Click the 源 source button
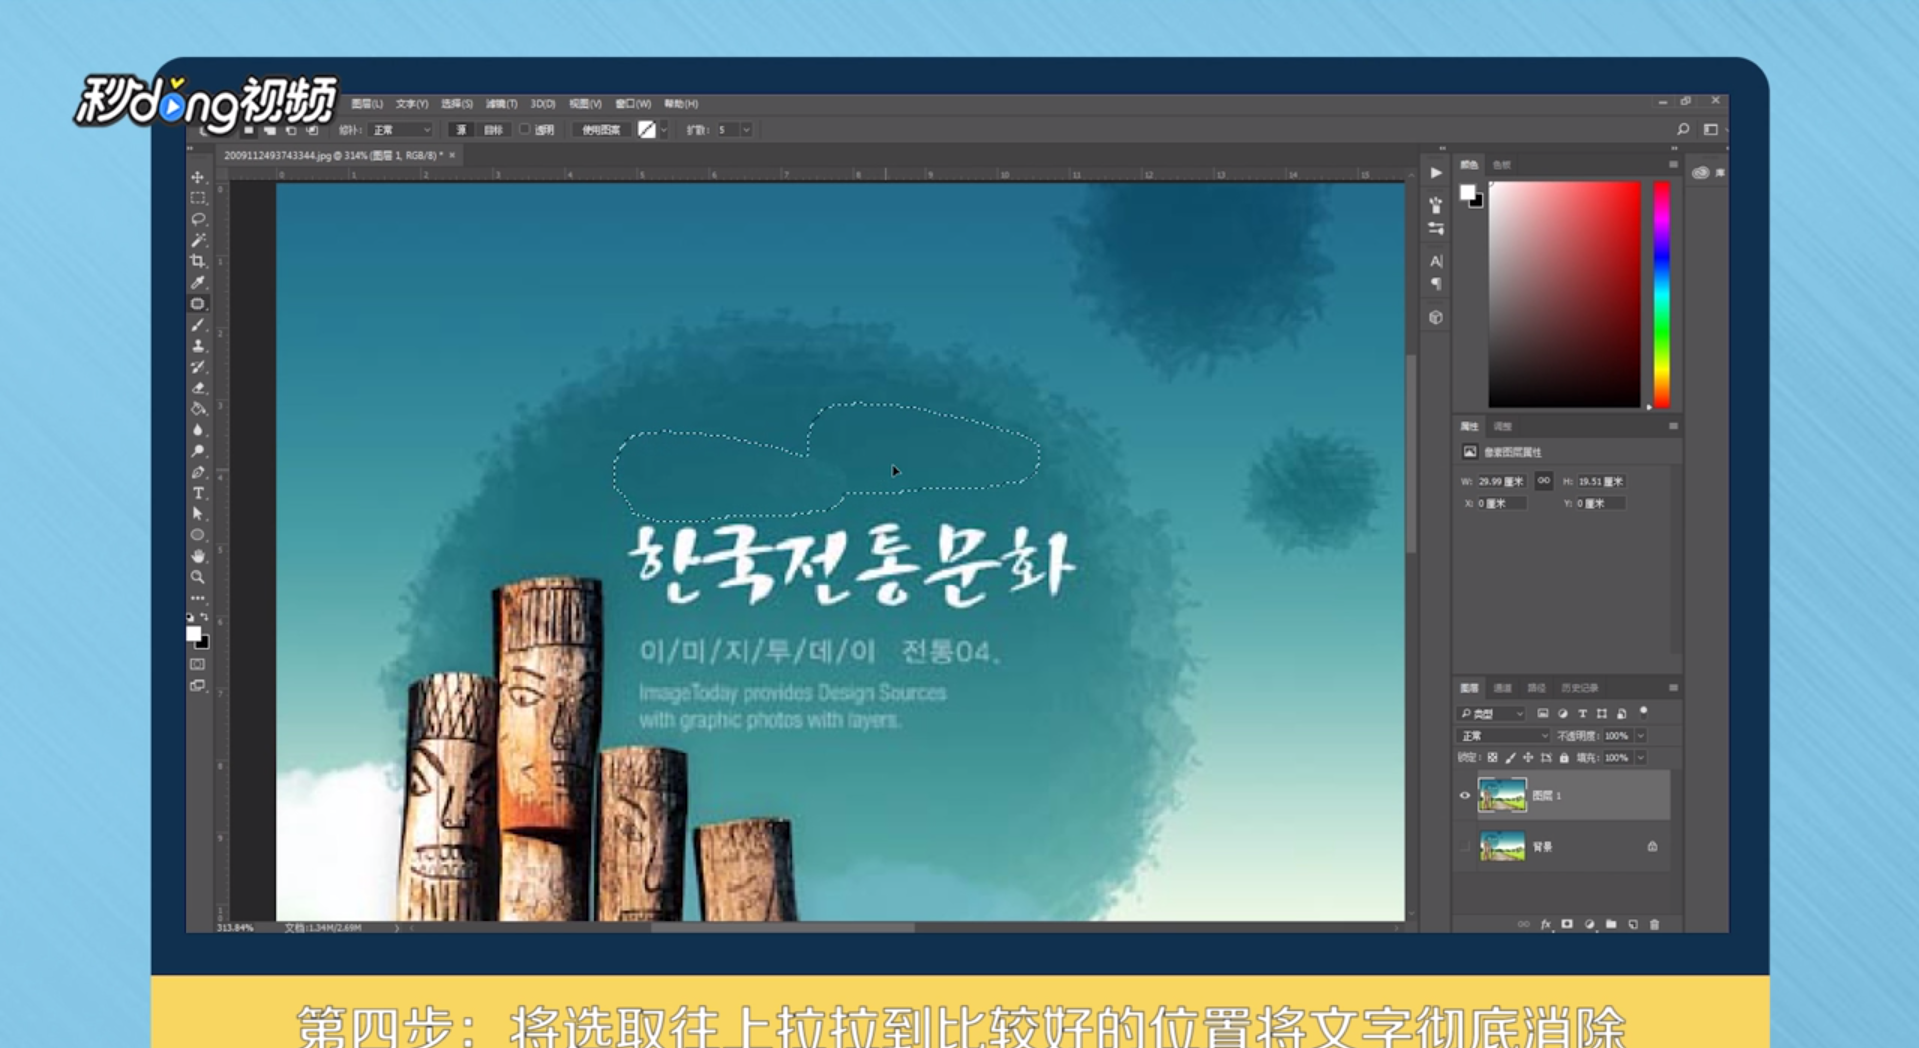This screenshot has width=1919, height=1048. tap(461, 130)
